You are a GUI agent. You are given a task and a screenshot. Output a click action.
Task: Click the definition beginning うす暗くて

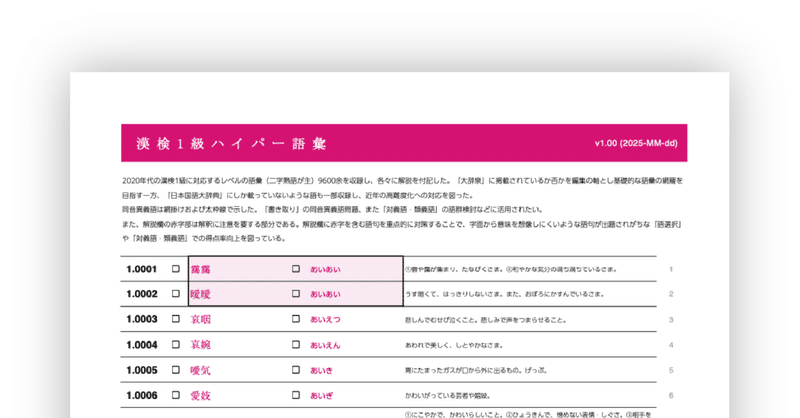coord(505,294)
